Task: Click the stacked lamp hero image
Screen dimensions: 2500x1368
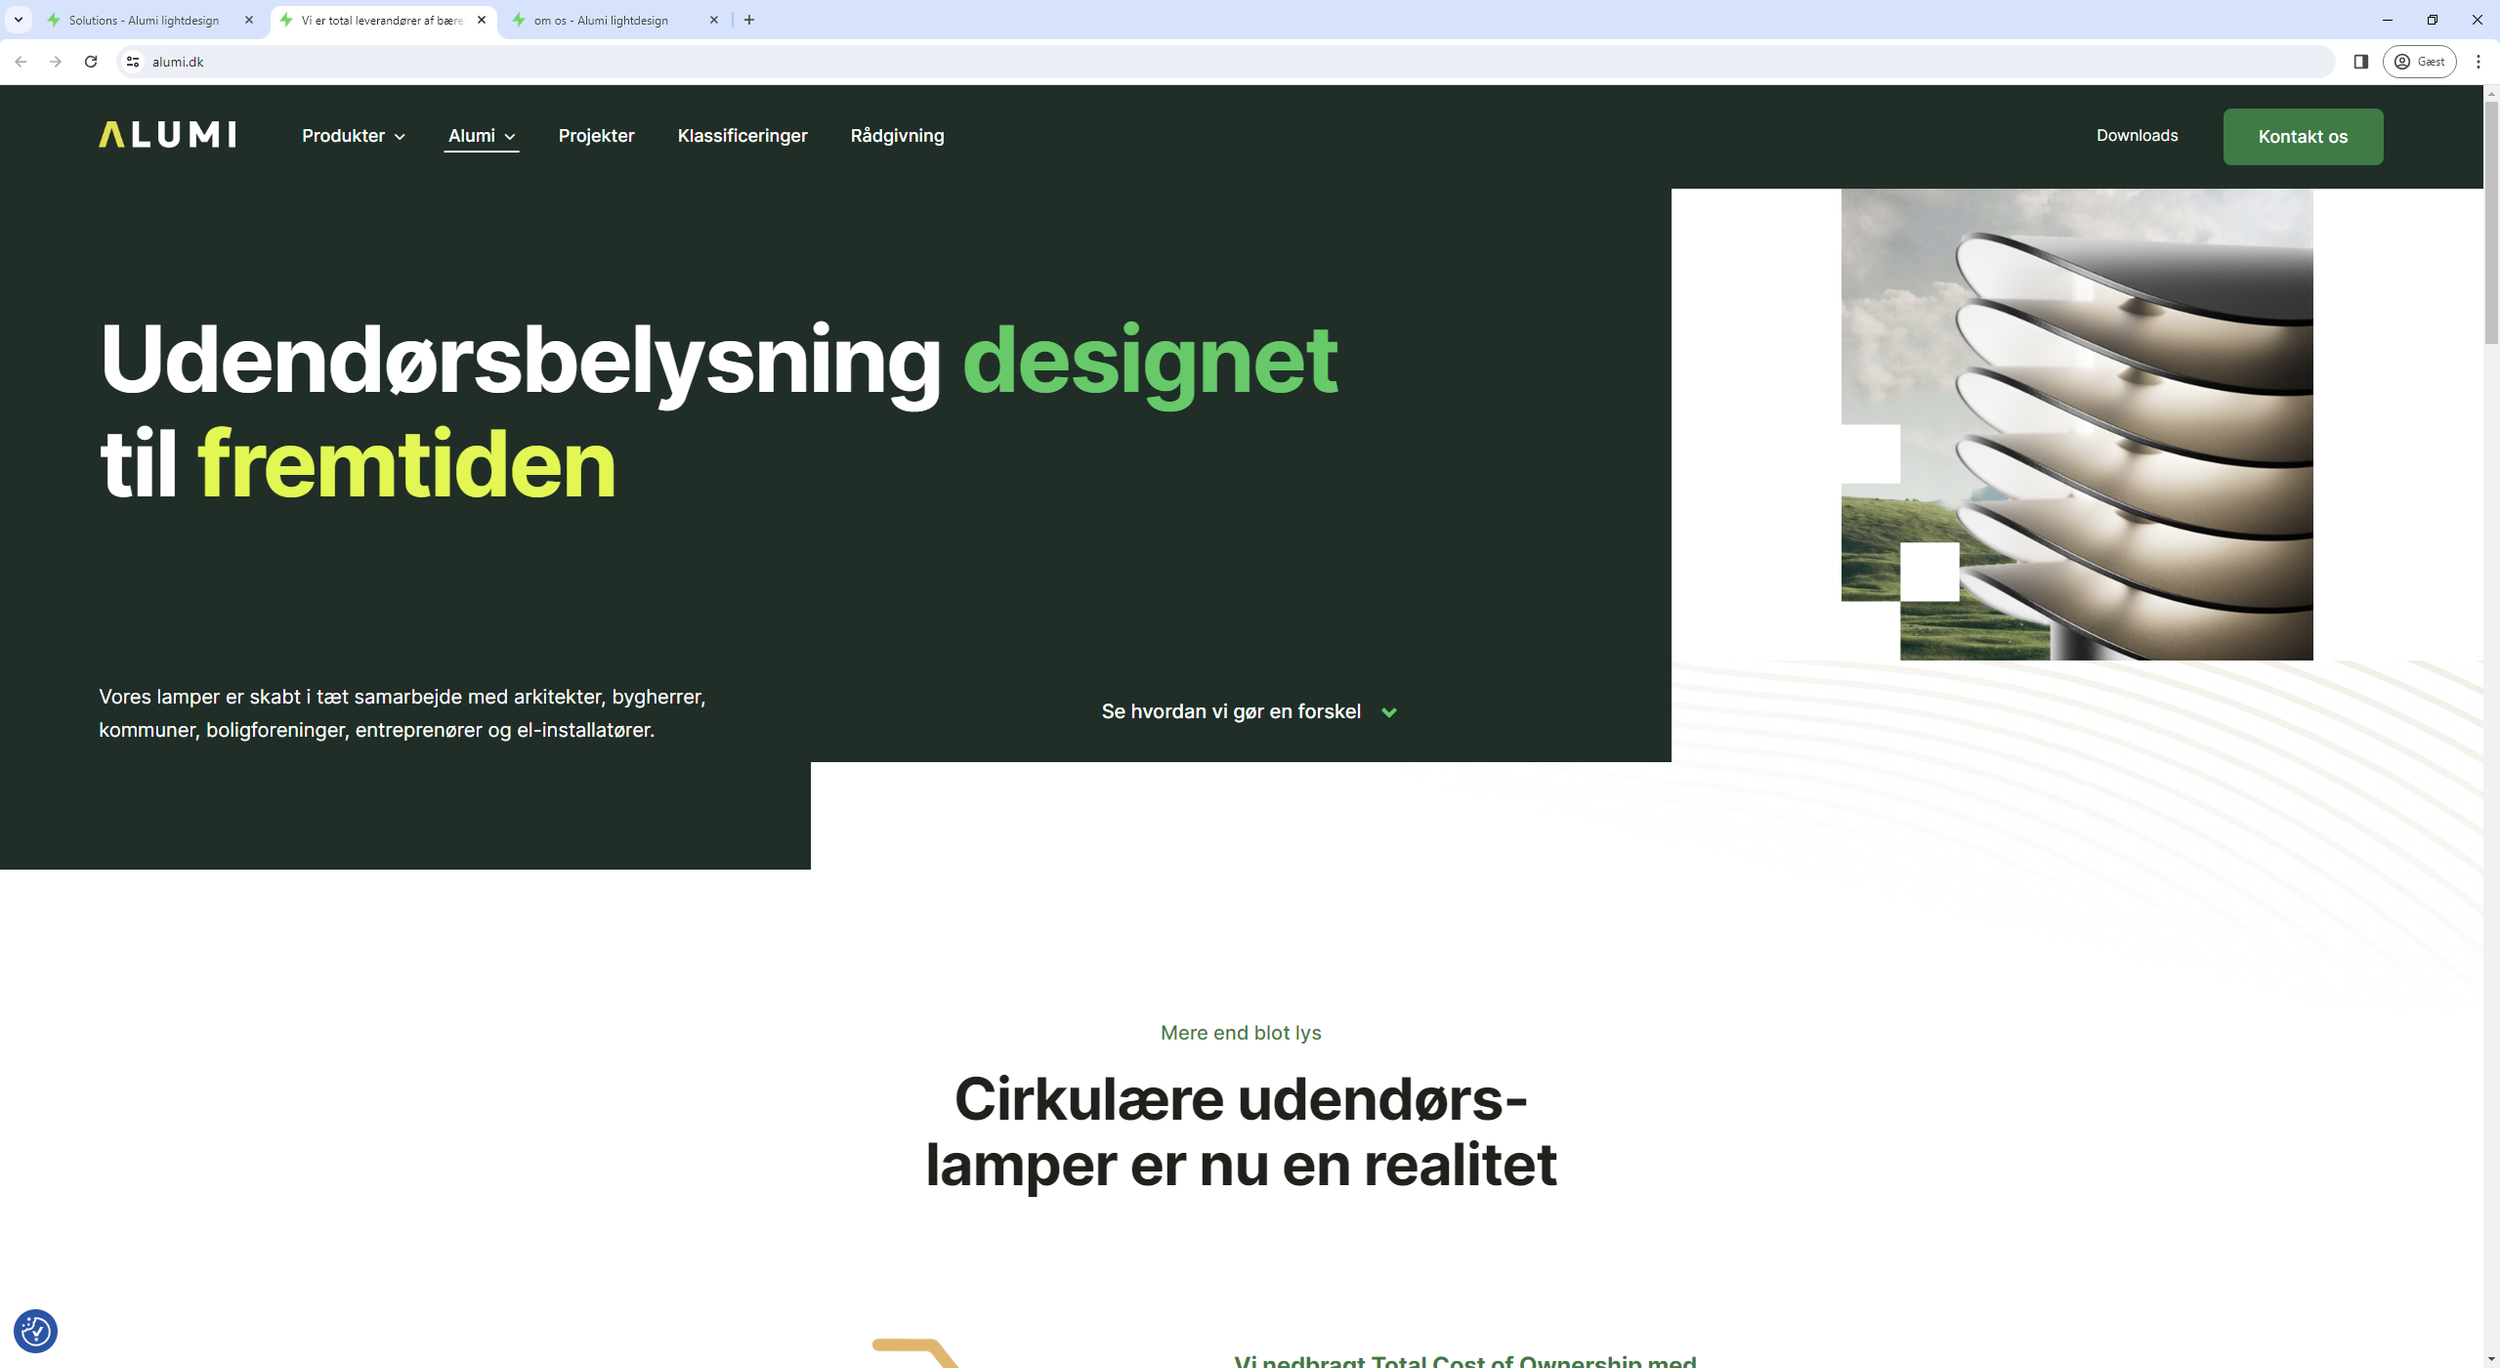Action: [x=2077, y=424]
